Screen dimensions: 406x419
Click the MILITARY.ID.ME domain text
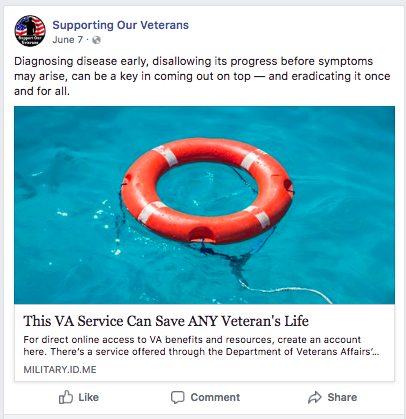[60, 370]
